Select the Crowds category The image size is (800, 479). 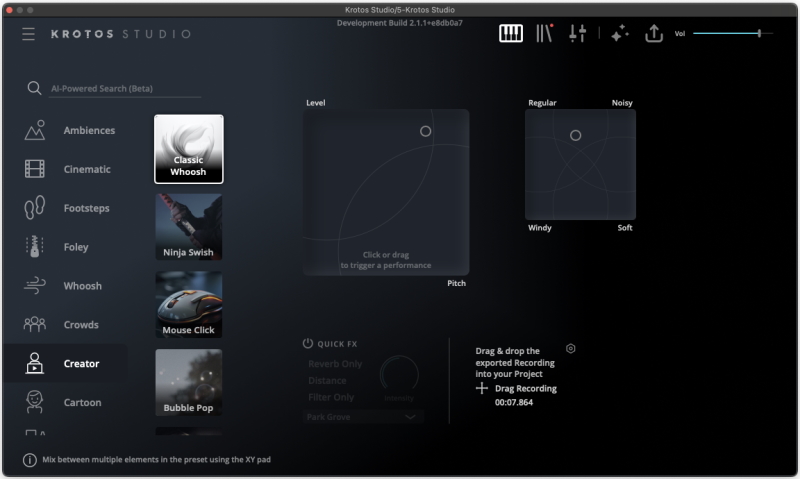click(81, 324)
